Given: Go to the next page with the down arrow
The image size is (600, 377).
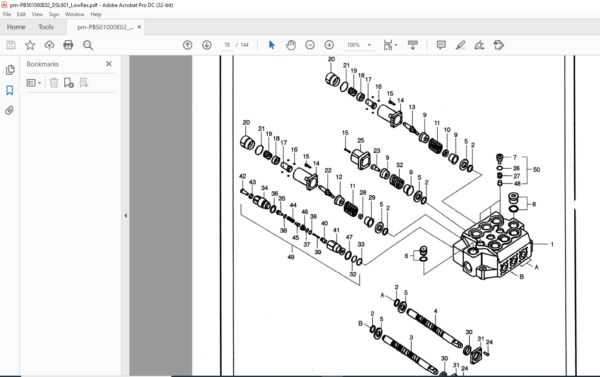Looking at the screenshot, I should coord(207,45).
